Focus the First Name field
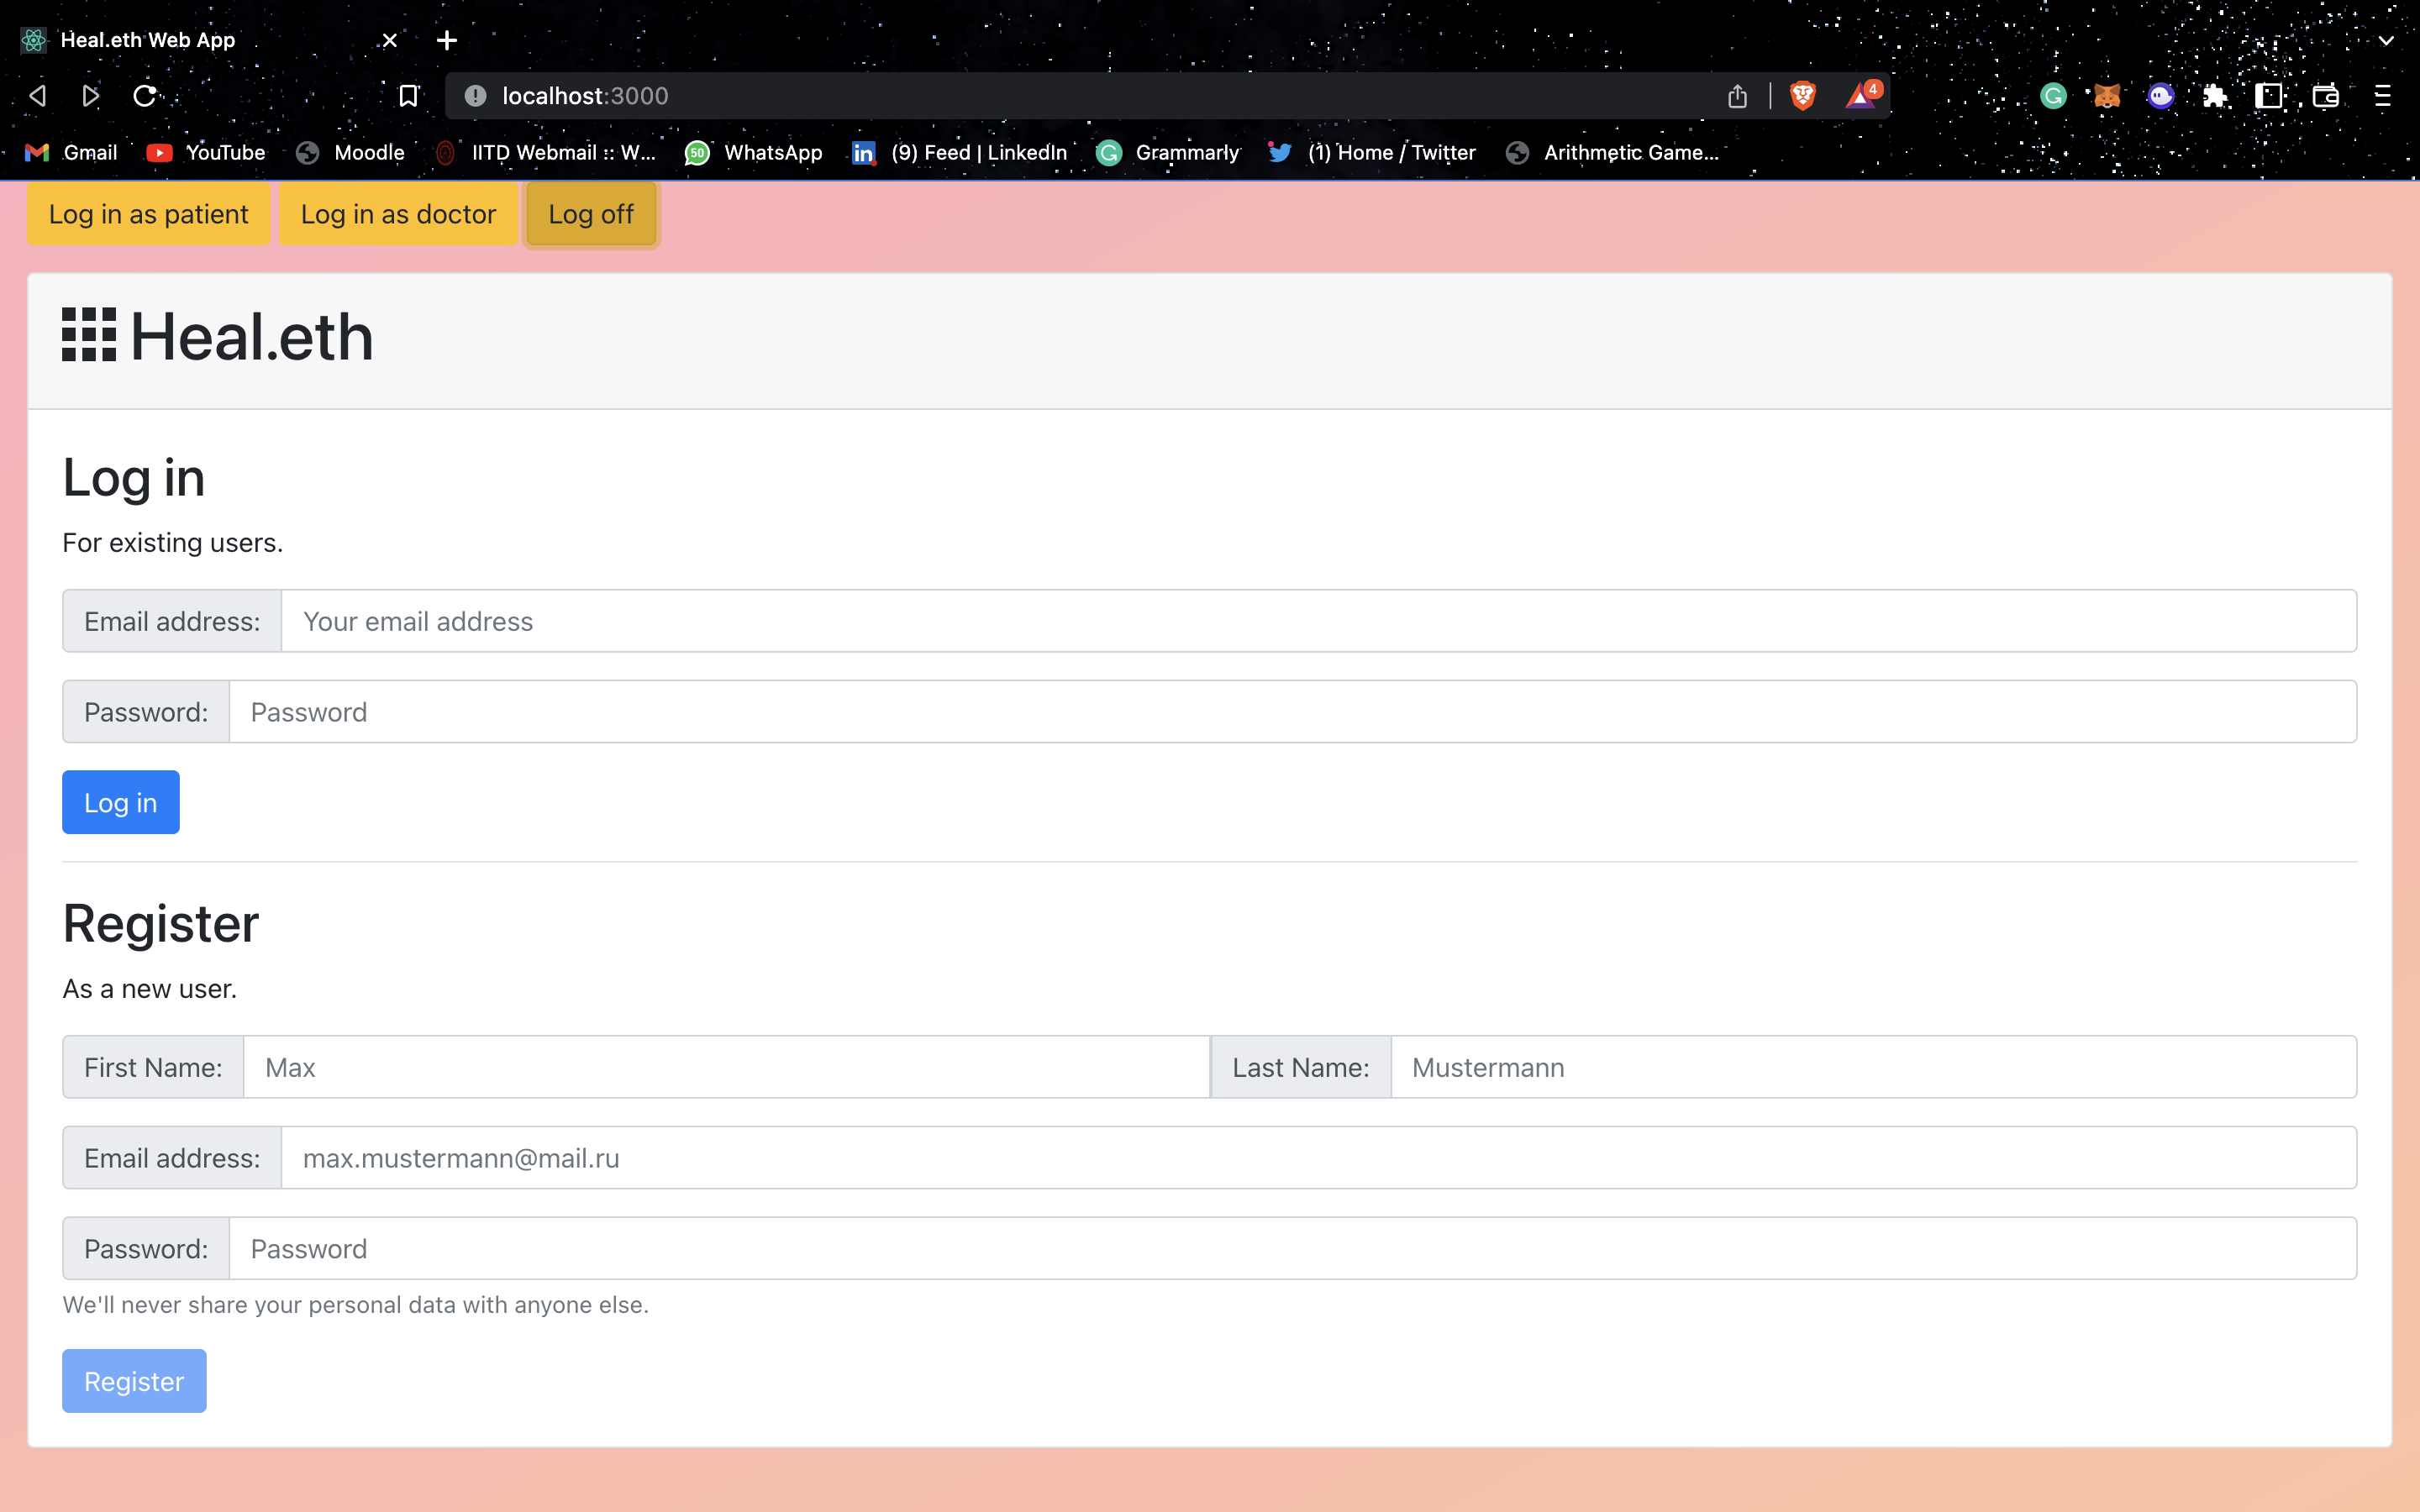 (727, 1067)
